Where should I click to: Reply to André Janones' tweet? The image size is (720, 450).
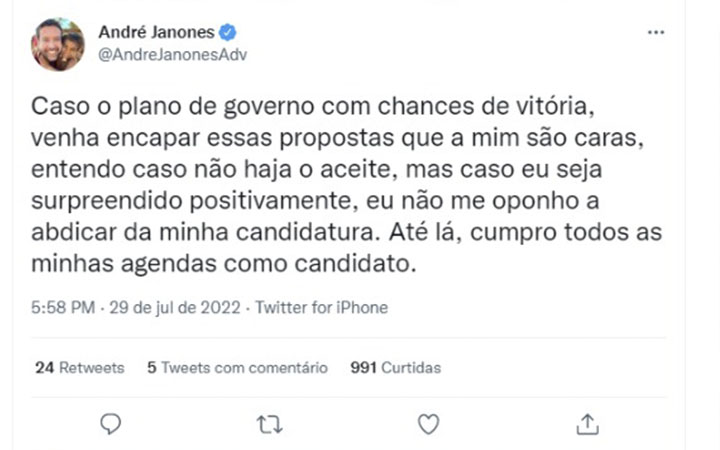[112, 424]
